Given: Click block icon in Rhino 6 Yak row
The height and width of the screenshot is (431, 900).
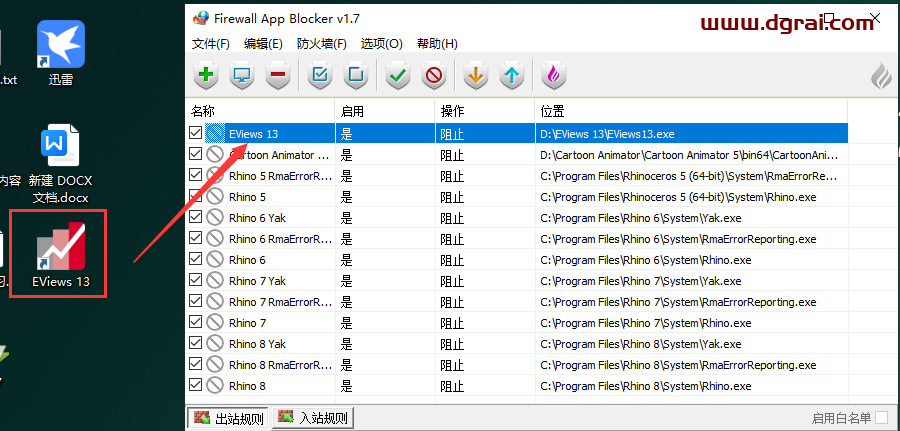Looking at the screenshot, I should [215, 218].
